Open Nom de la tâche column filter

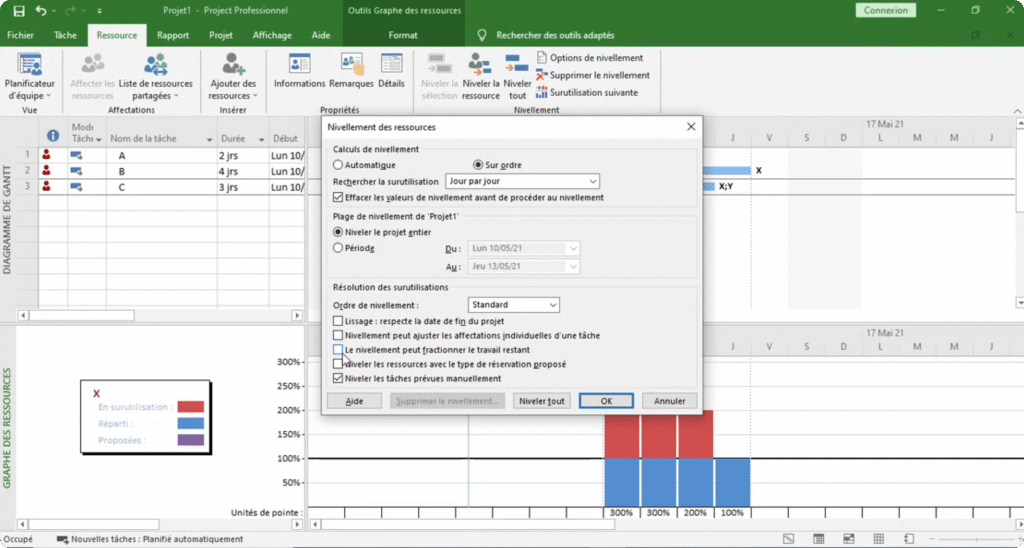coord(209,139)
